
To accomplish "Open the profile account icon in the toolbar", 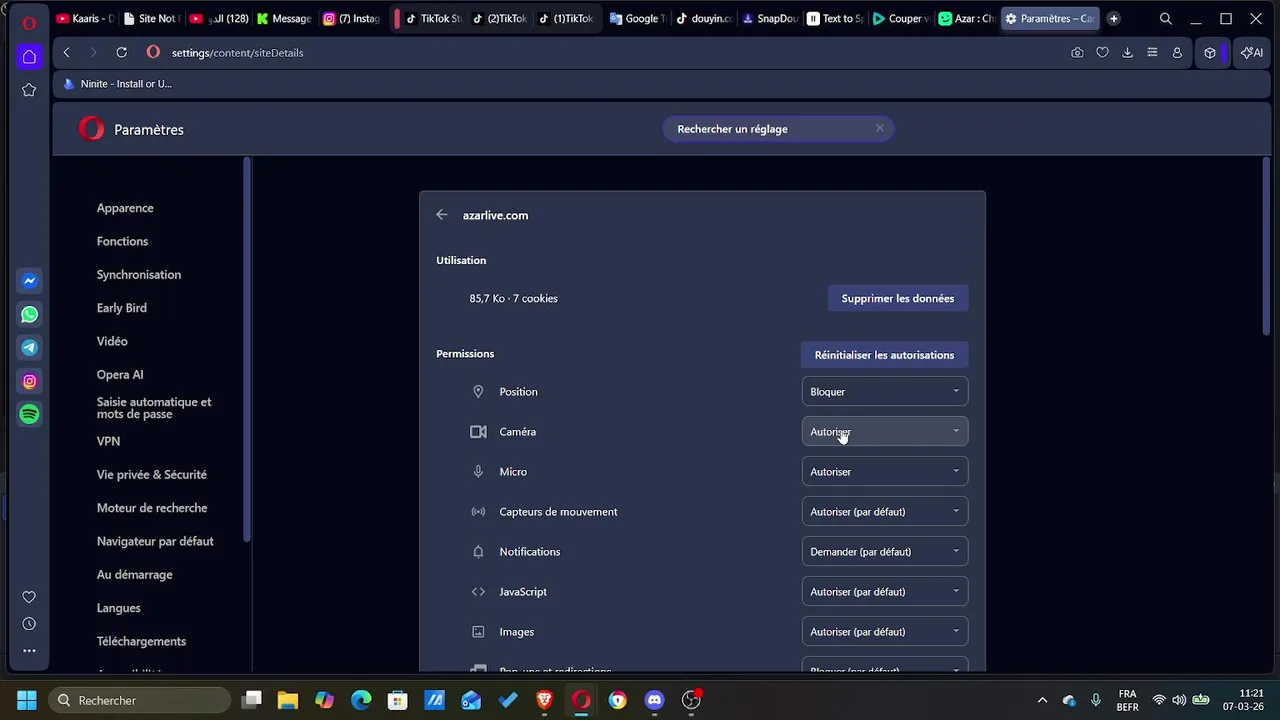I will pyautogui.click(x=1177, y=53).
